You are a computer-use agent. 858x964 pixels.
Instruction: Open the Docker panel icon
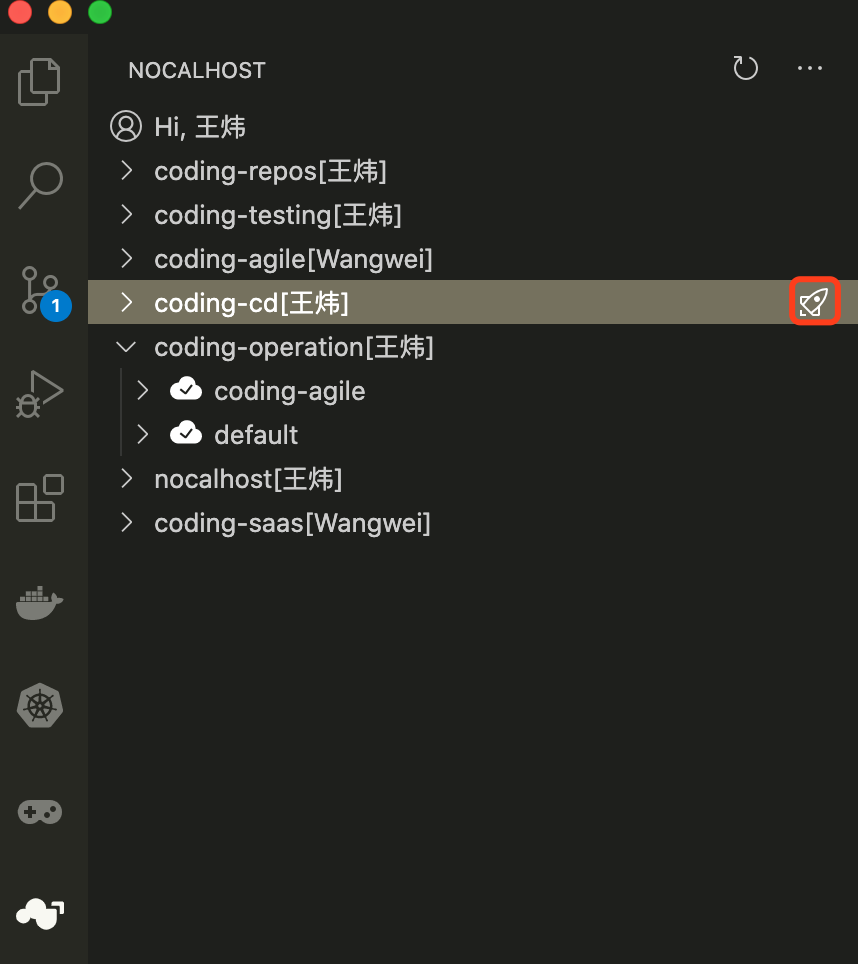tap(40, 603)
